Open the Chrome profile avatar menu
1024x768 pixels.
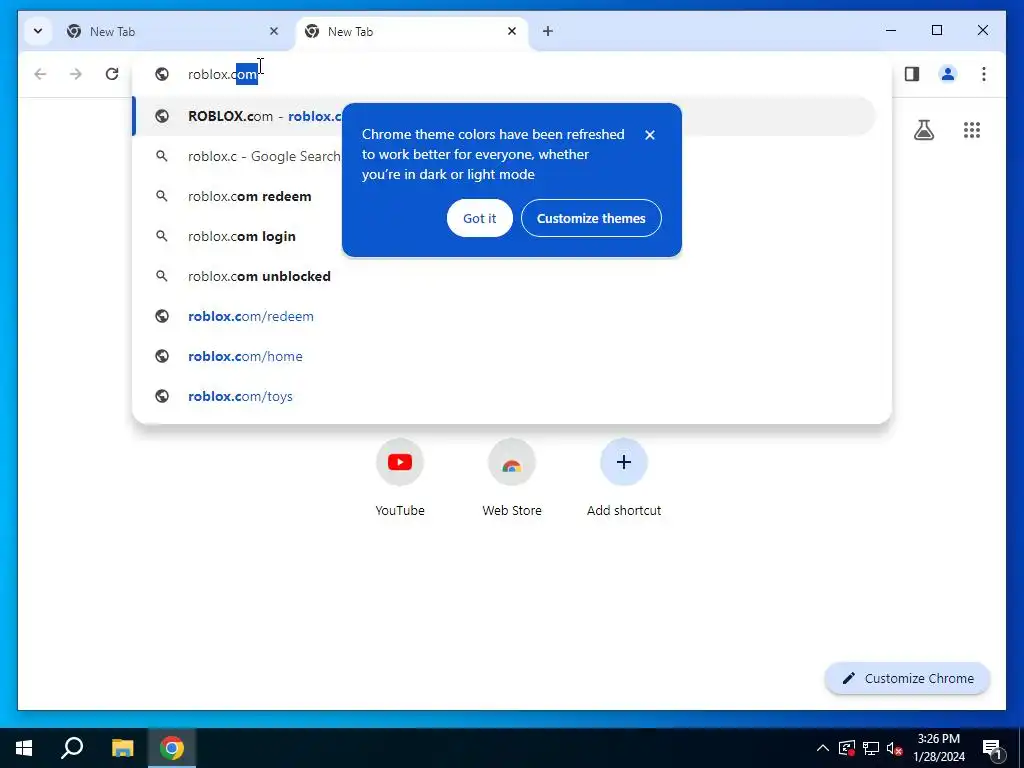coord(948,74)
